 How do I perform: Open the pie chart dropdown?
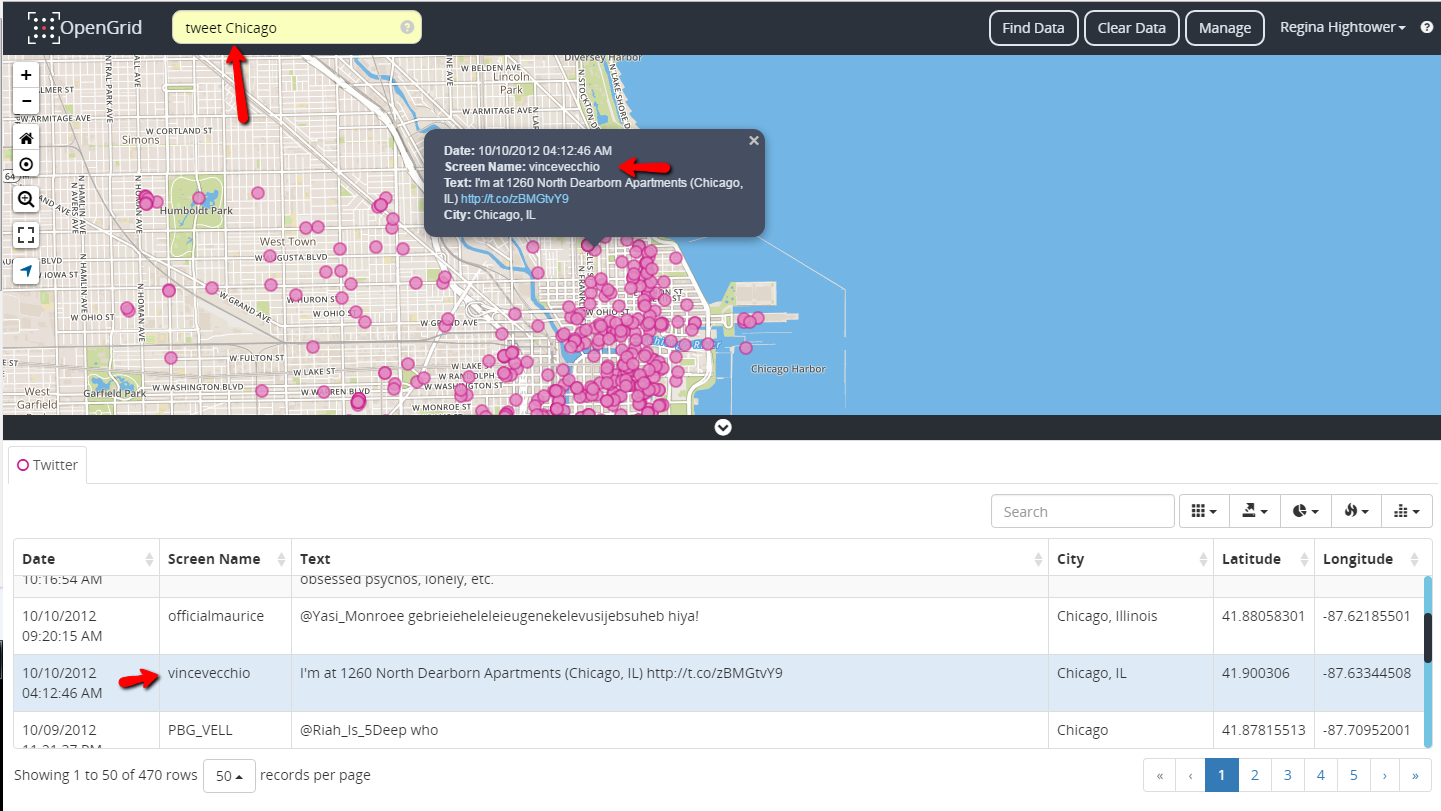(1305, 511)
